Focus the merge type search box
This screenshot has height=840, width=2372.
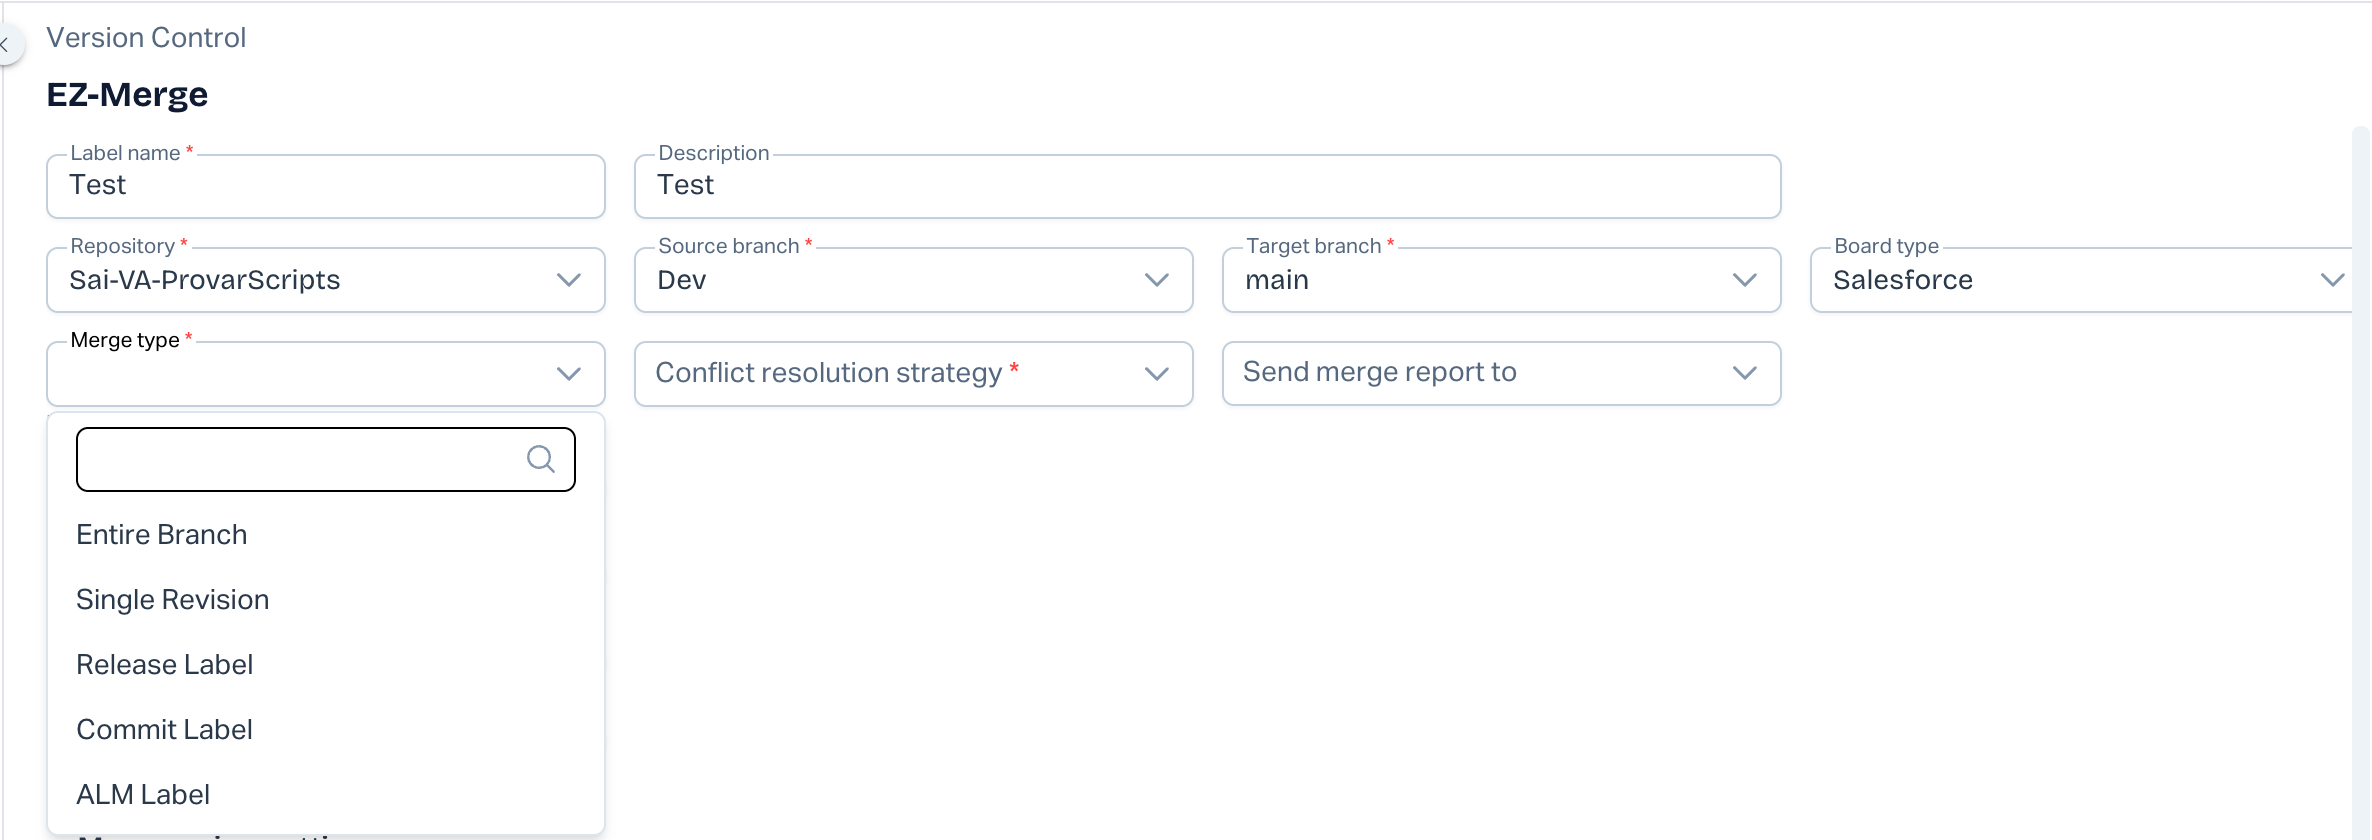[x=300, y=459]
